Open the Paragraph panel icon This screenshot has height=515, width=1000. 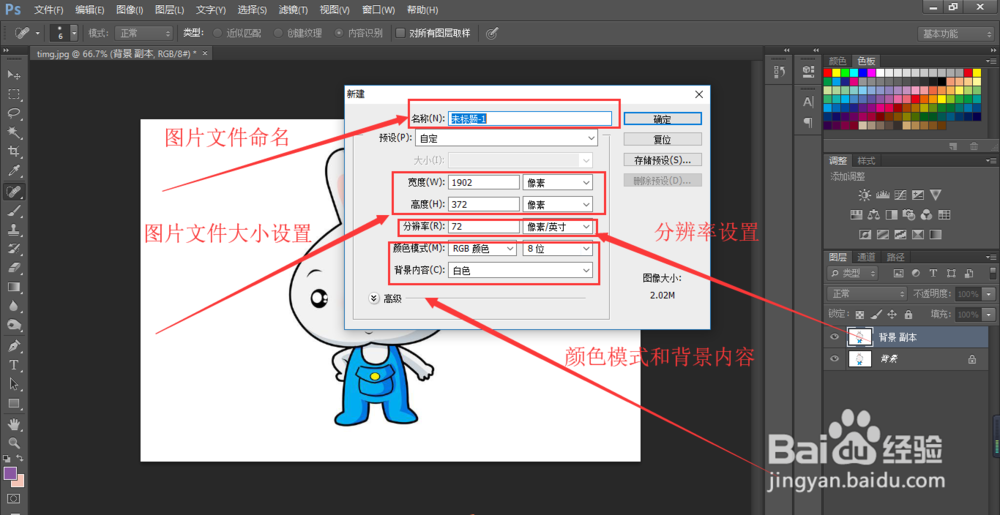(808, 122)
